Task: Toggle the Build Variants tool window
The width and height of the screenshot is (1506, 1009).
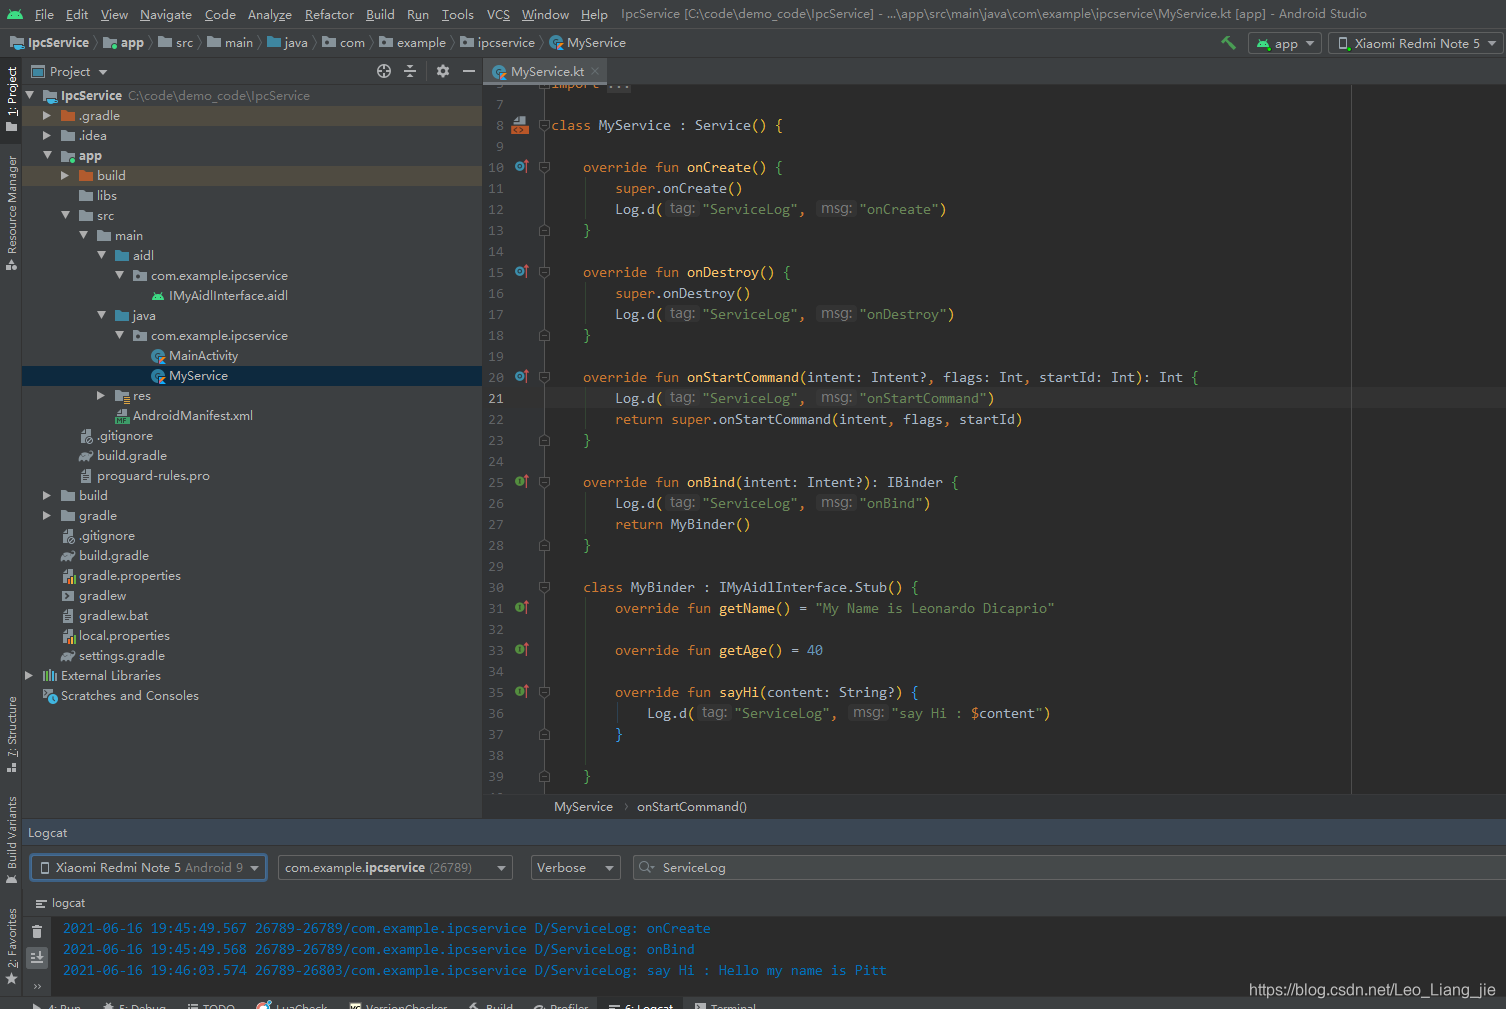Action: pyautogui.click(x=11, y=838)
